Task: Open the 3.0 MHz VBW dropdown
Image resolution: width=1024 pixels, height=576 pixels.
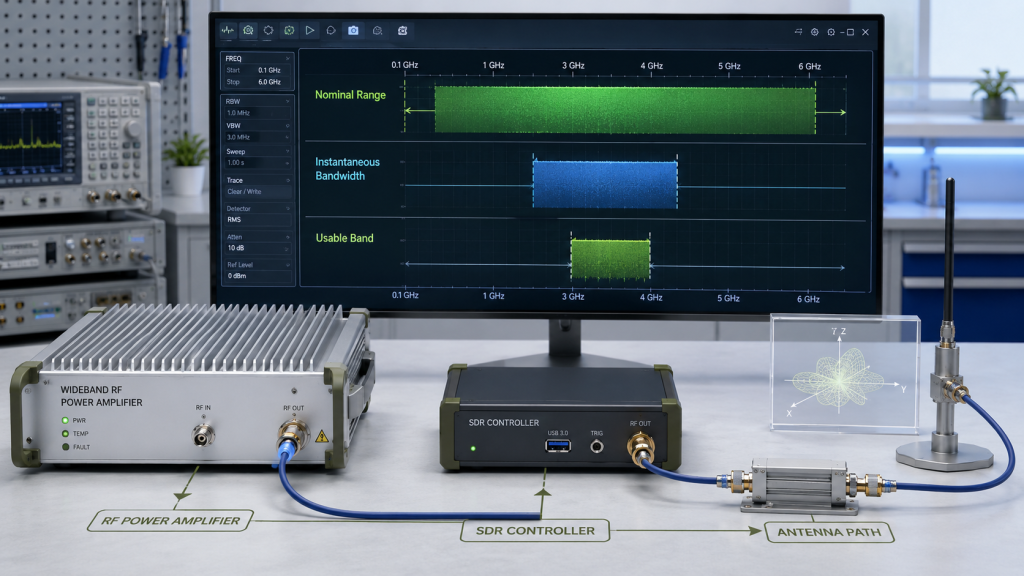Action: (x=257, y=137)
